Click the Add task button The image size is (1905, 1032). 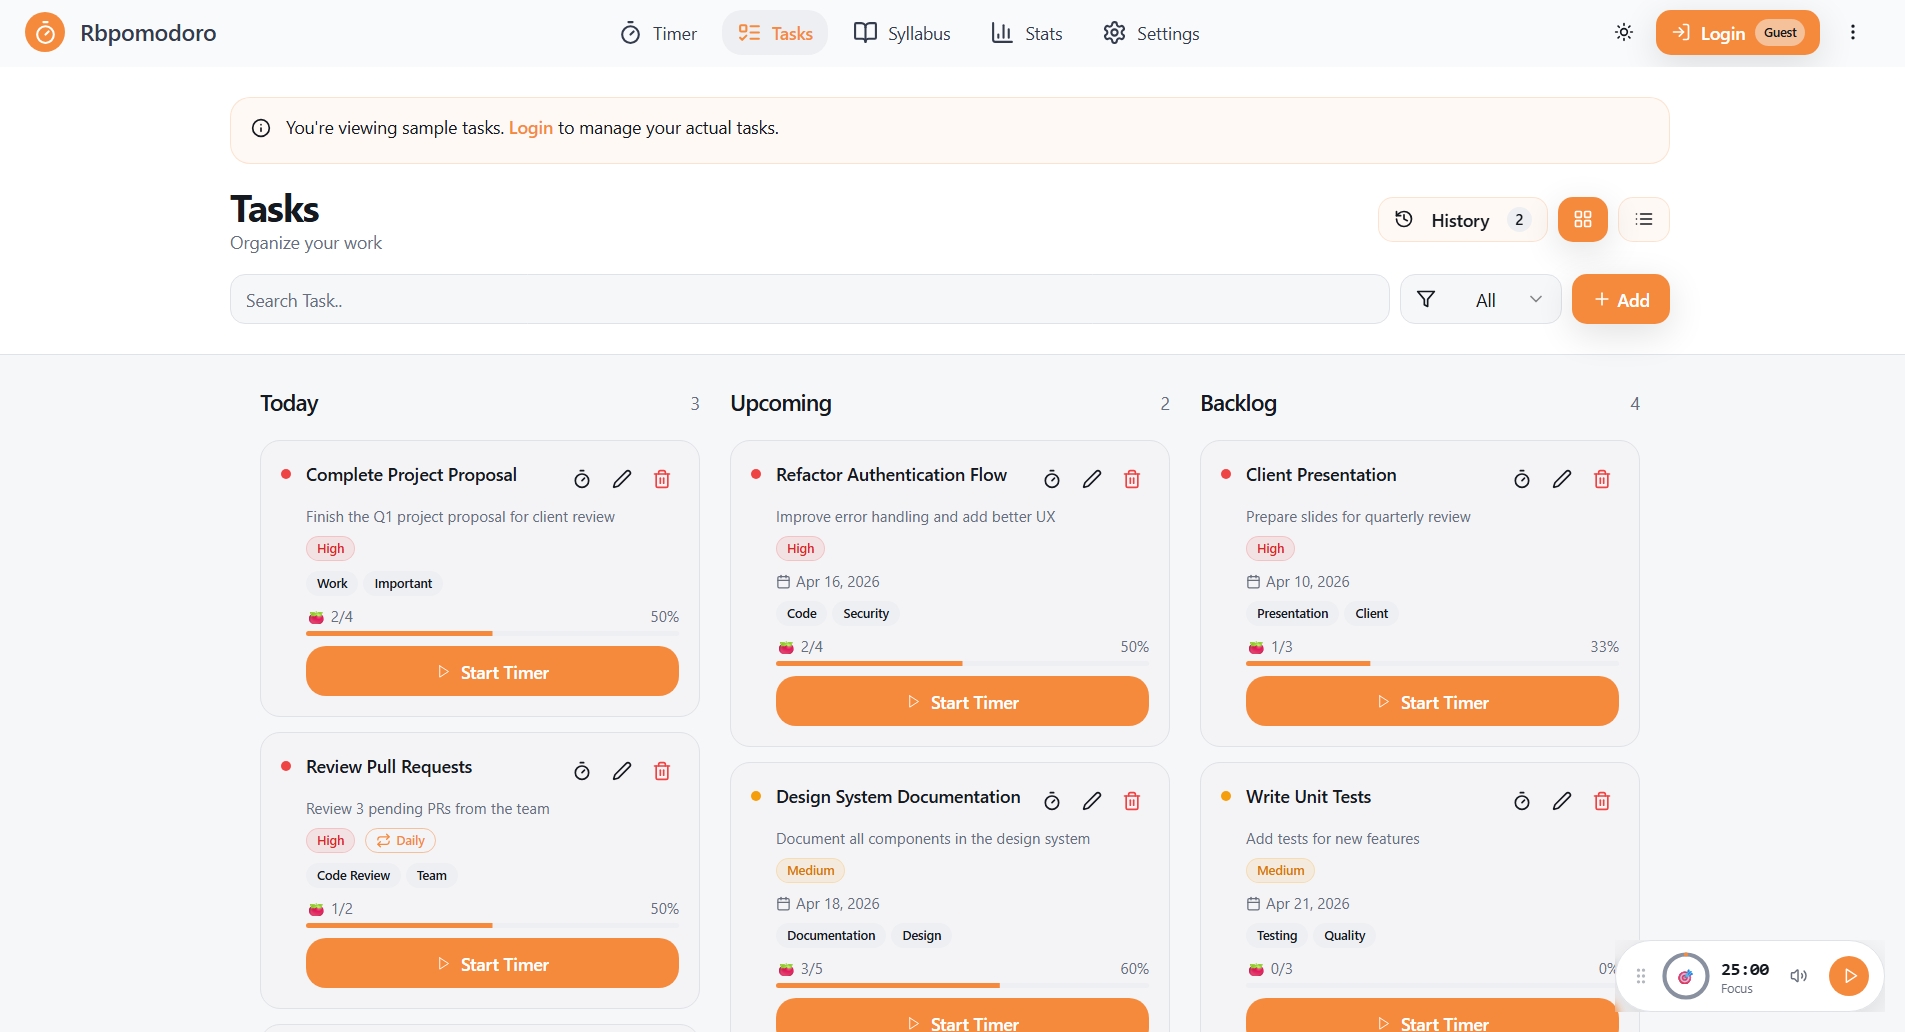1620,300
